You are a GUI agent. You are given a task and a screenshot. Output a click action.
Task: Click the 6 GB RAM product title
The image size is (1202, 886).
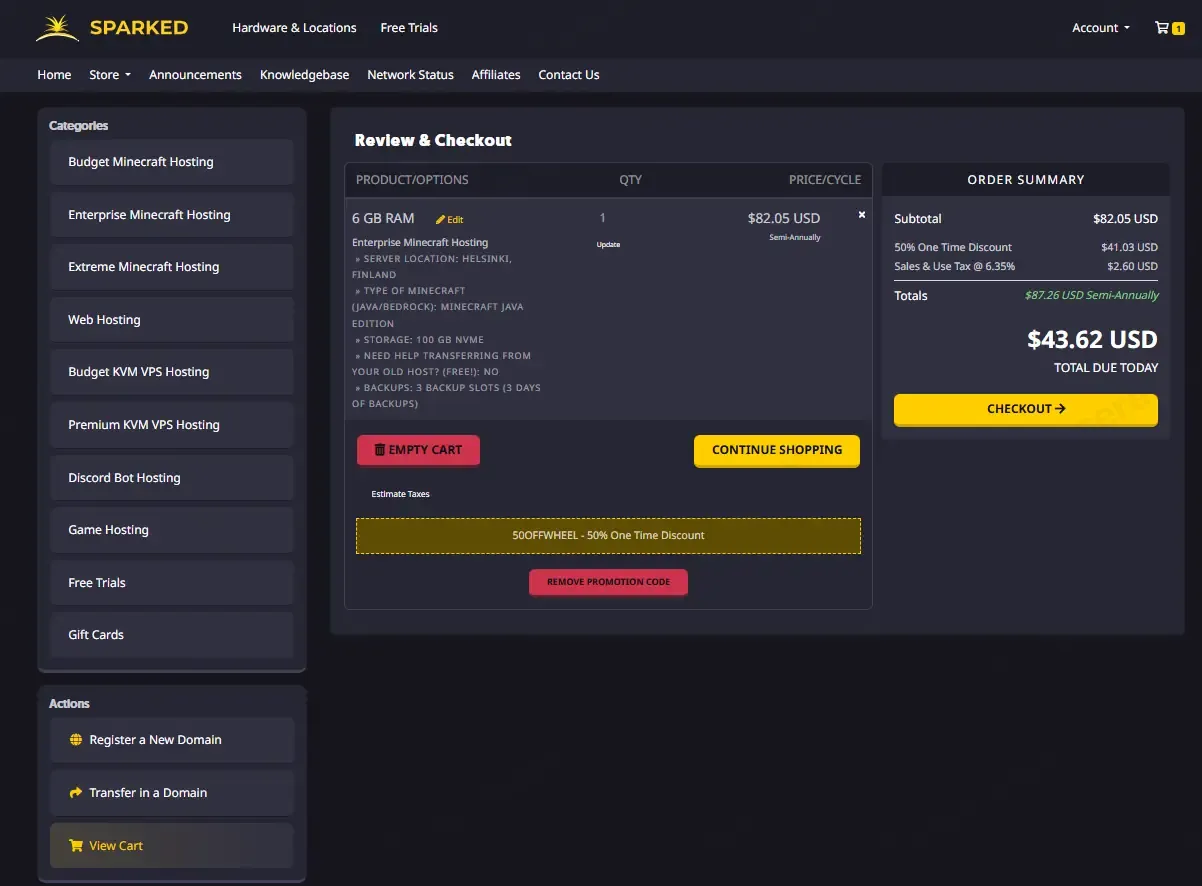(x=383, y=218)
